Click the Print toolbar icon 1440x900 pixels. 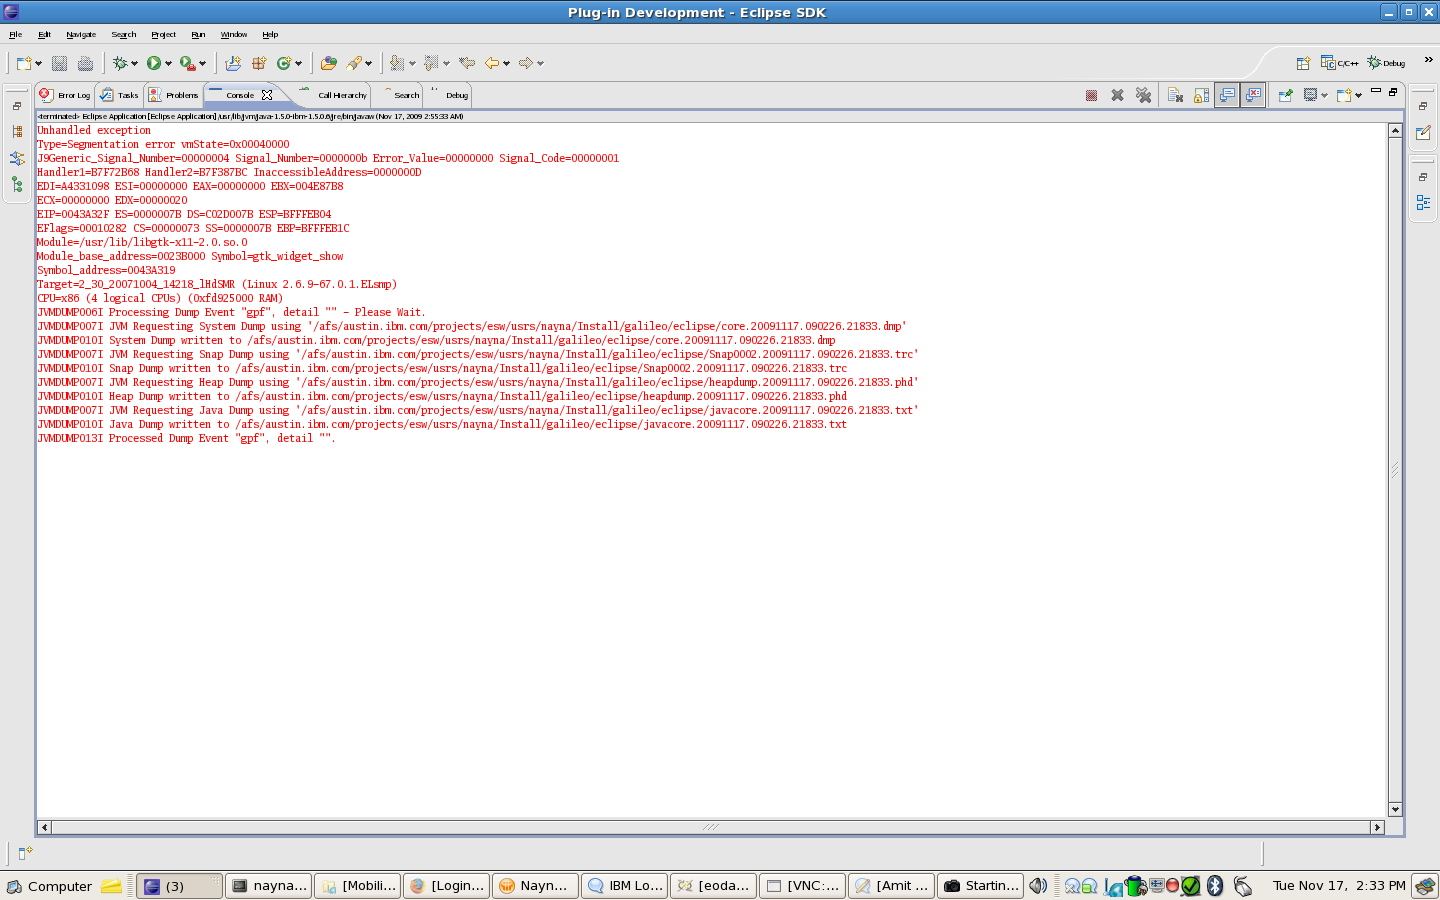pos(85,63)
